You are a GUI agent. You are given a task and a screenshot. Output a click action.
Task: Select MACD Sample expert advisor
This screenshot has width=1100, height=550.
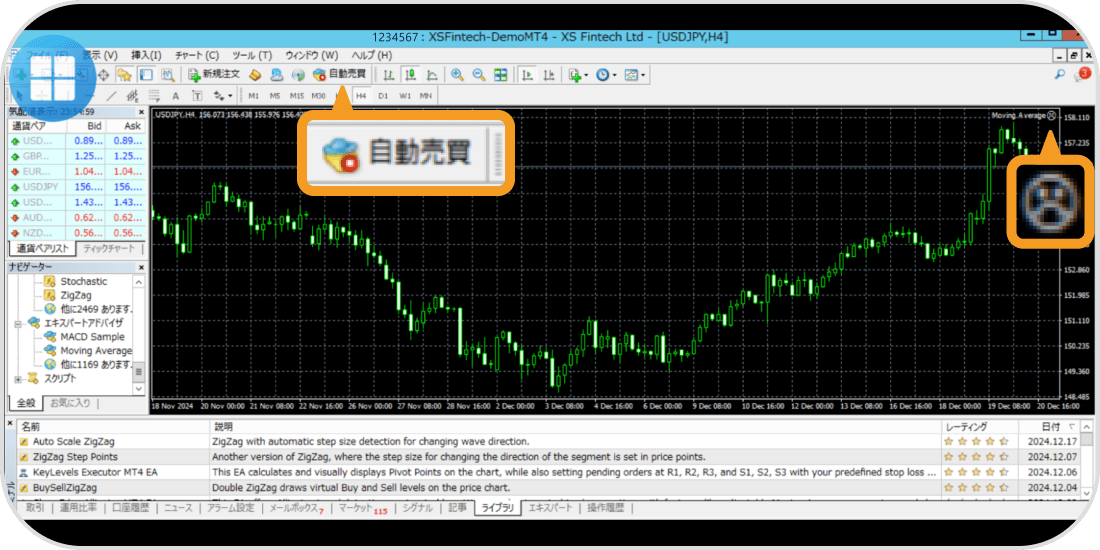[x=83, y=337]
